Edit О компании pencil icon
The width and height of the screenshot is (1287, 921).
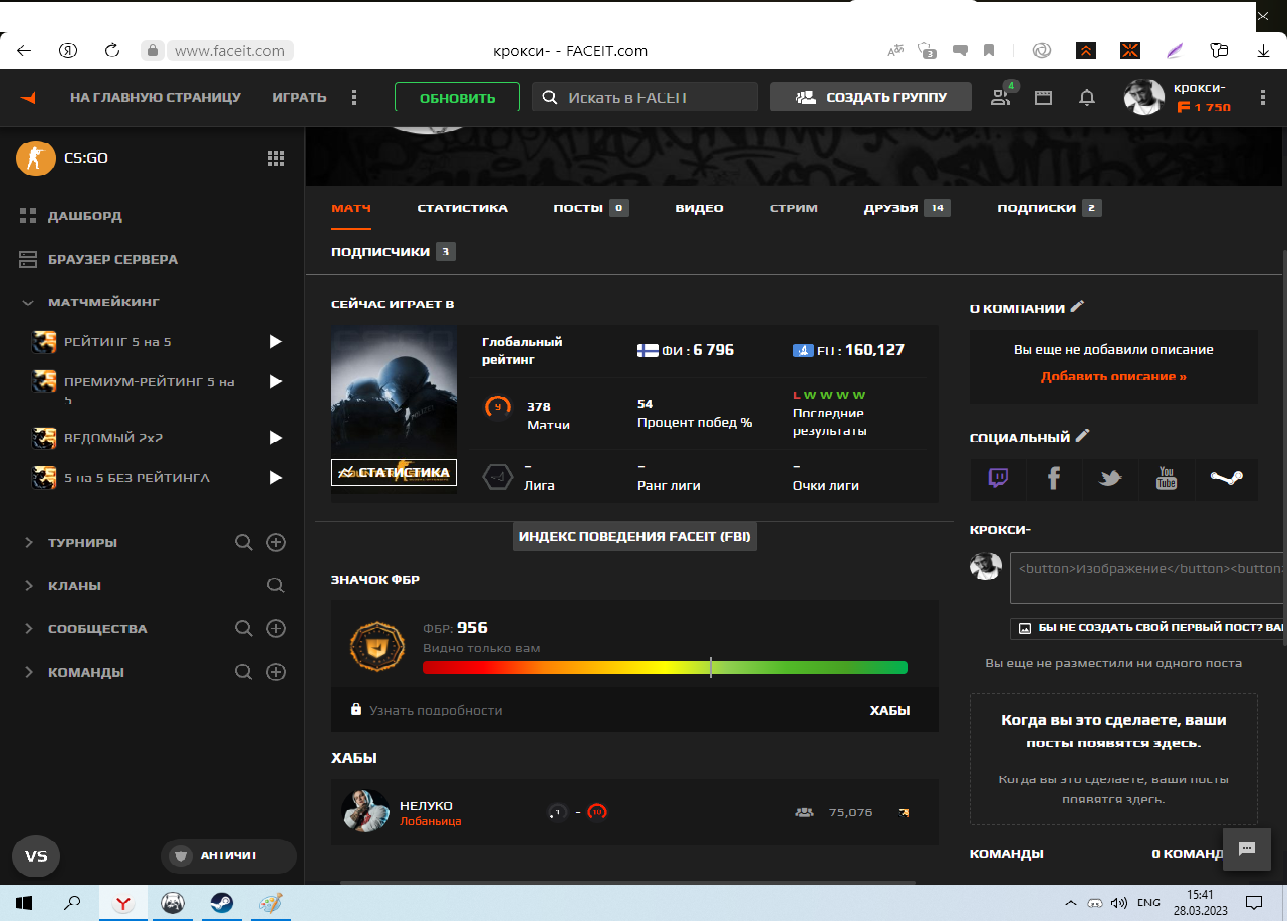tap(1076, 307)
